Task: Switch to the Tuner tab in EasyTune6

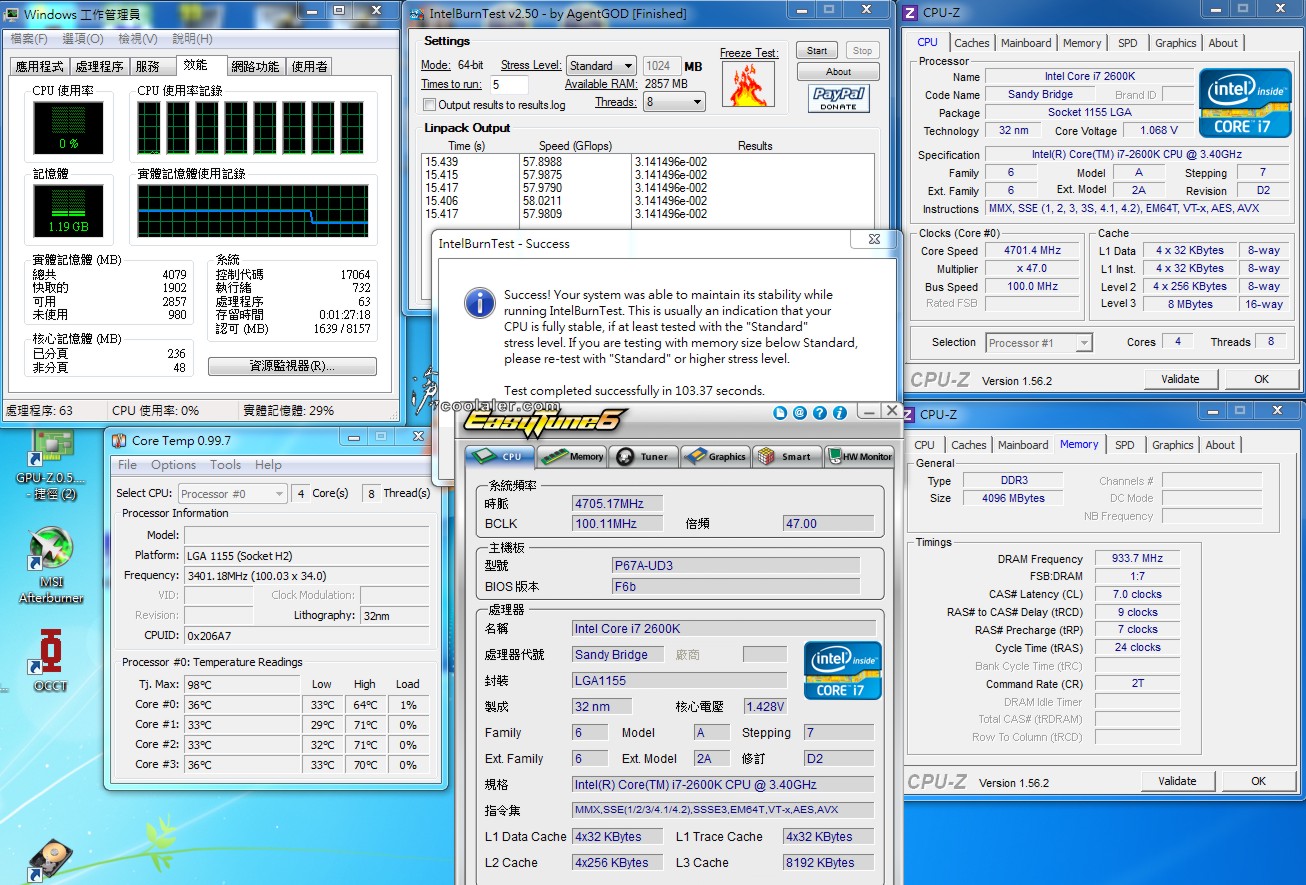Action: point(644,457)
